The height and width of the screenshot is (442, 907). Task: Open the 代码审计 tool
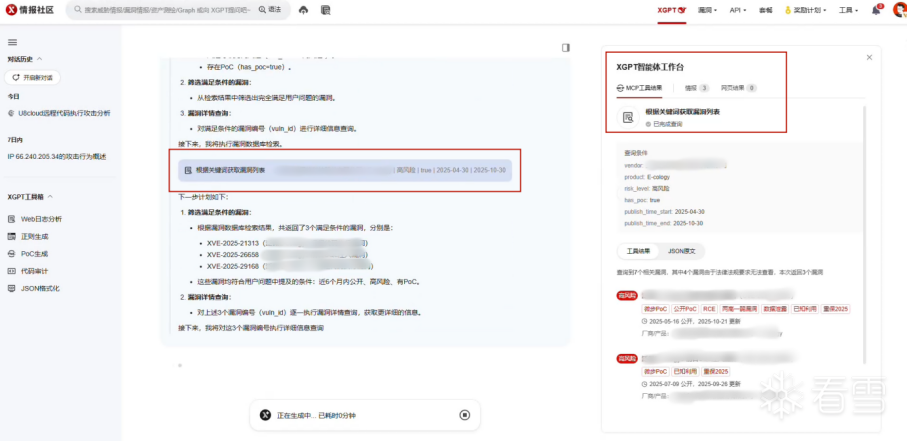(35, 271)
